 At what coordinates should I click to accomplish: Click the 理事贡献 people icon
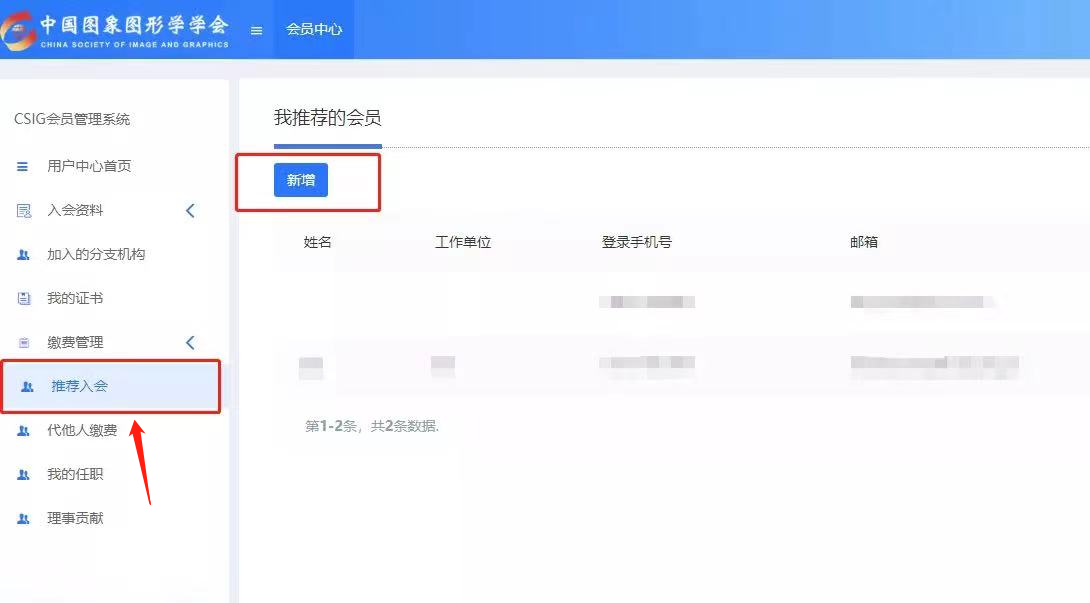[23, 519]
